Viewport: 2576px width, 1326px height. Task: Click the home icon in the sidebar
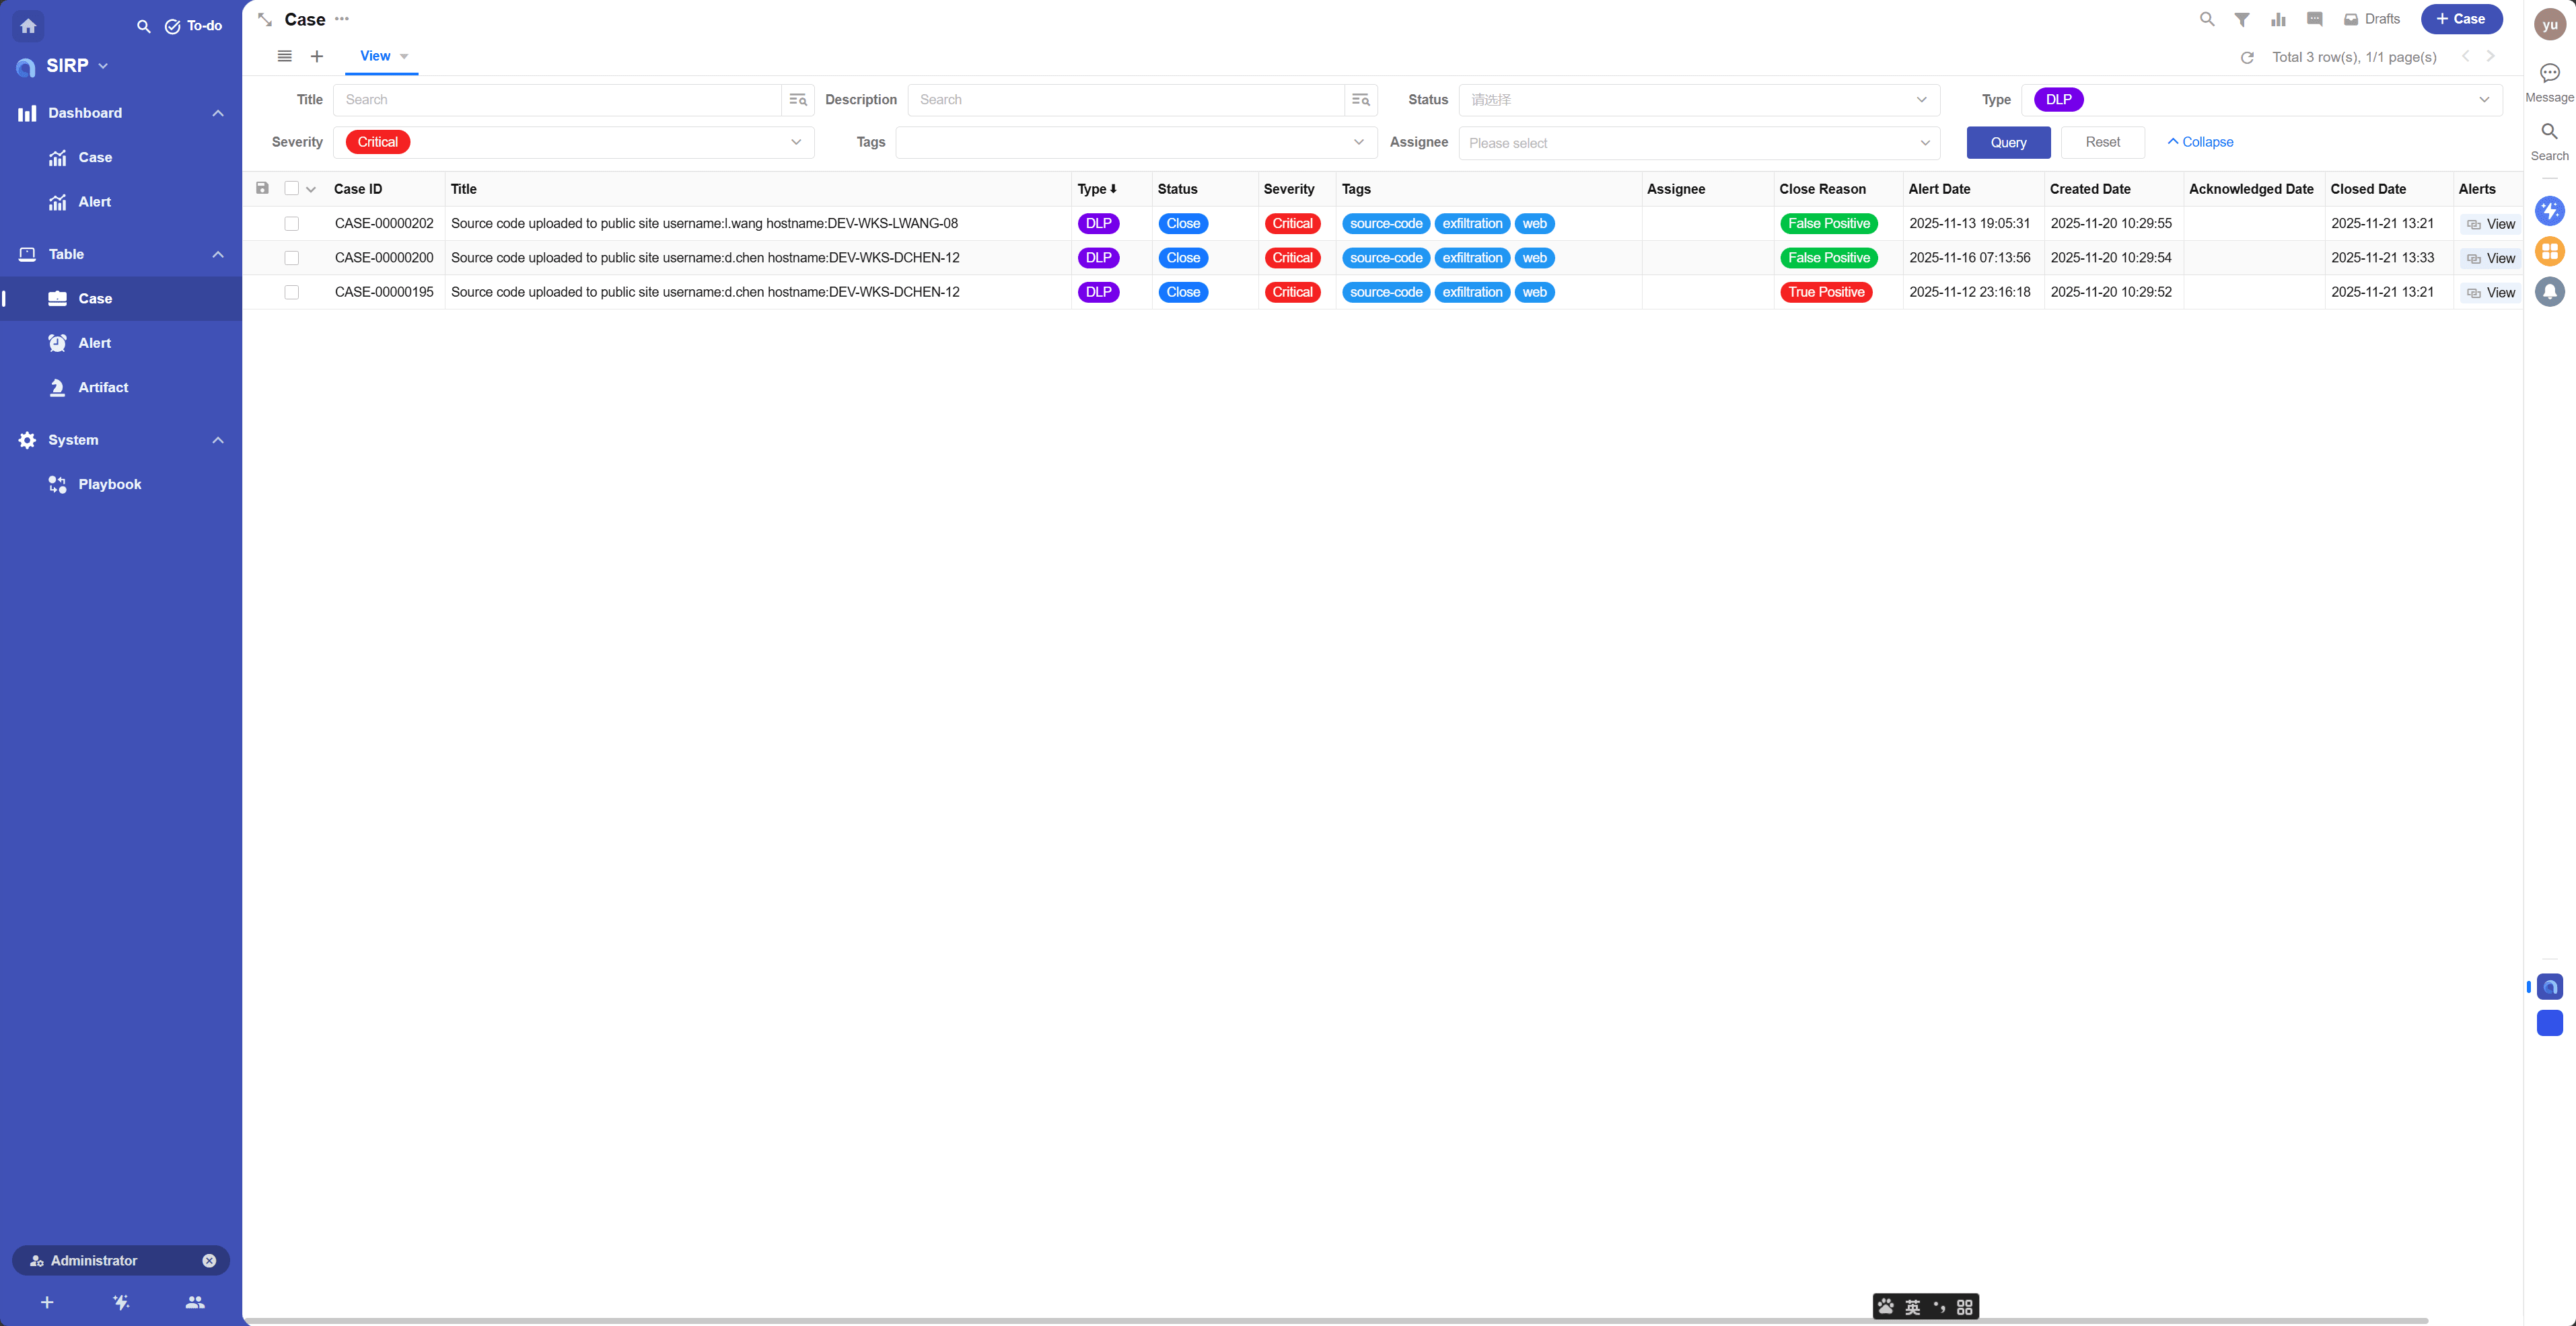point(28,26)
